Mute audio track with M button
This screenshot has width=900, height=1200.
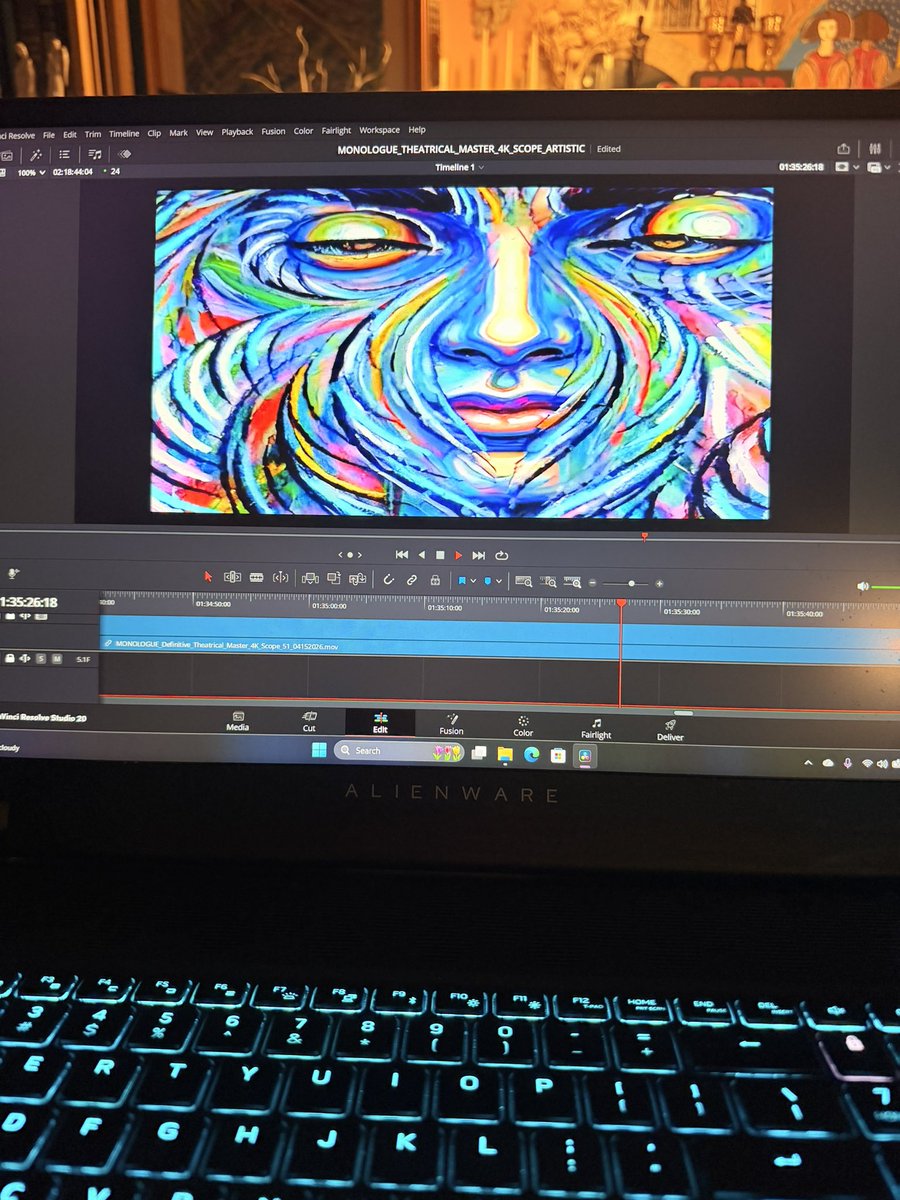57,658
